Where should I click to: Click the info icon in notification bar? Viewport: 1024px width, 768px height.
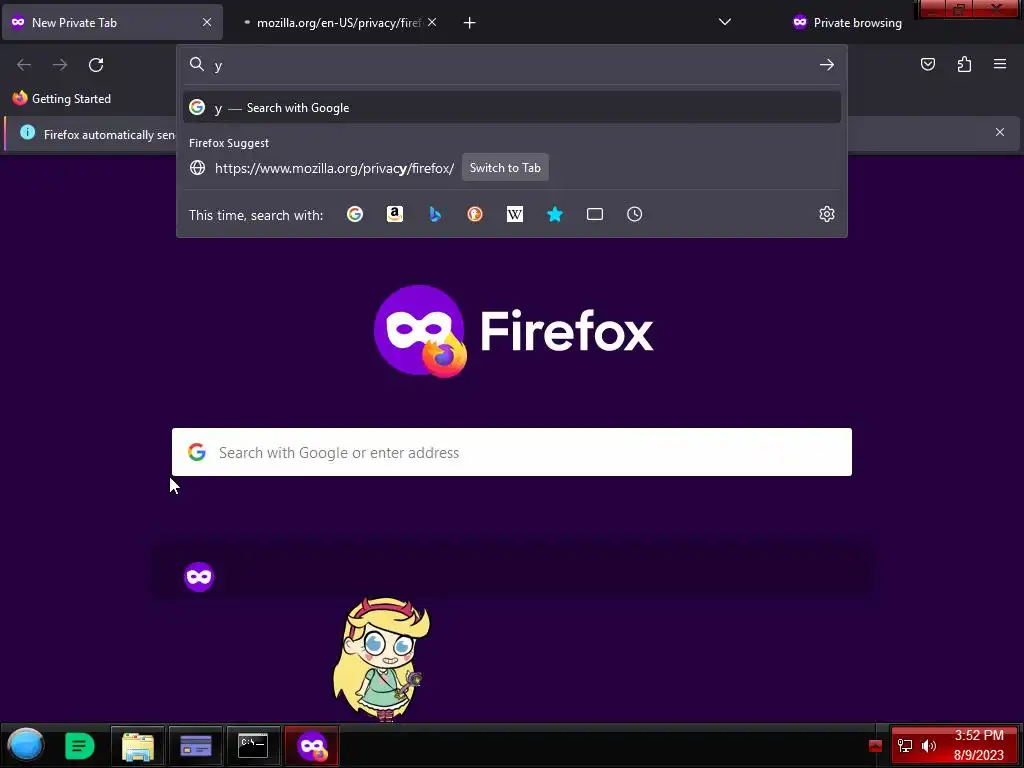pos(27,133)
